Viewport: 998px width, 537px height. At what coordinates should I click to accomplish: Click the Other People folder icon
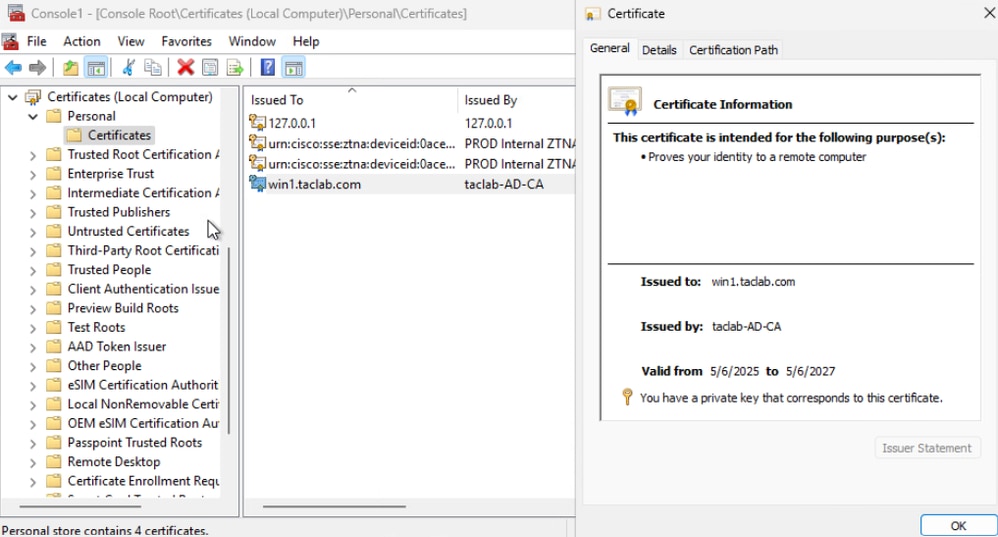coord(54,366)
